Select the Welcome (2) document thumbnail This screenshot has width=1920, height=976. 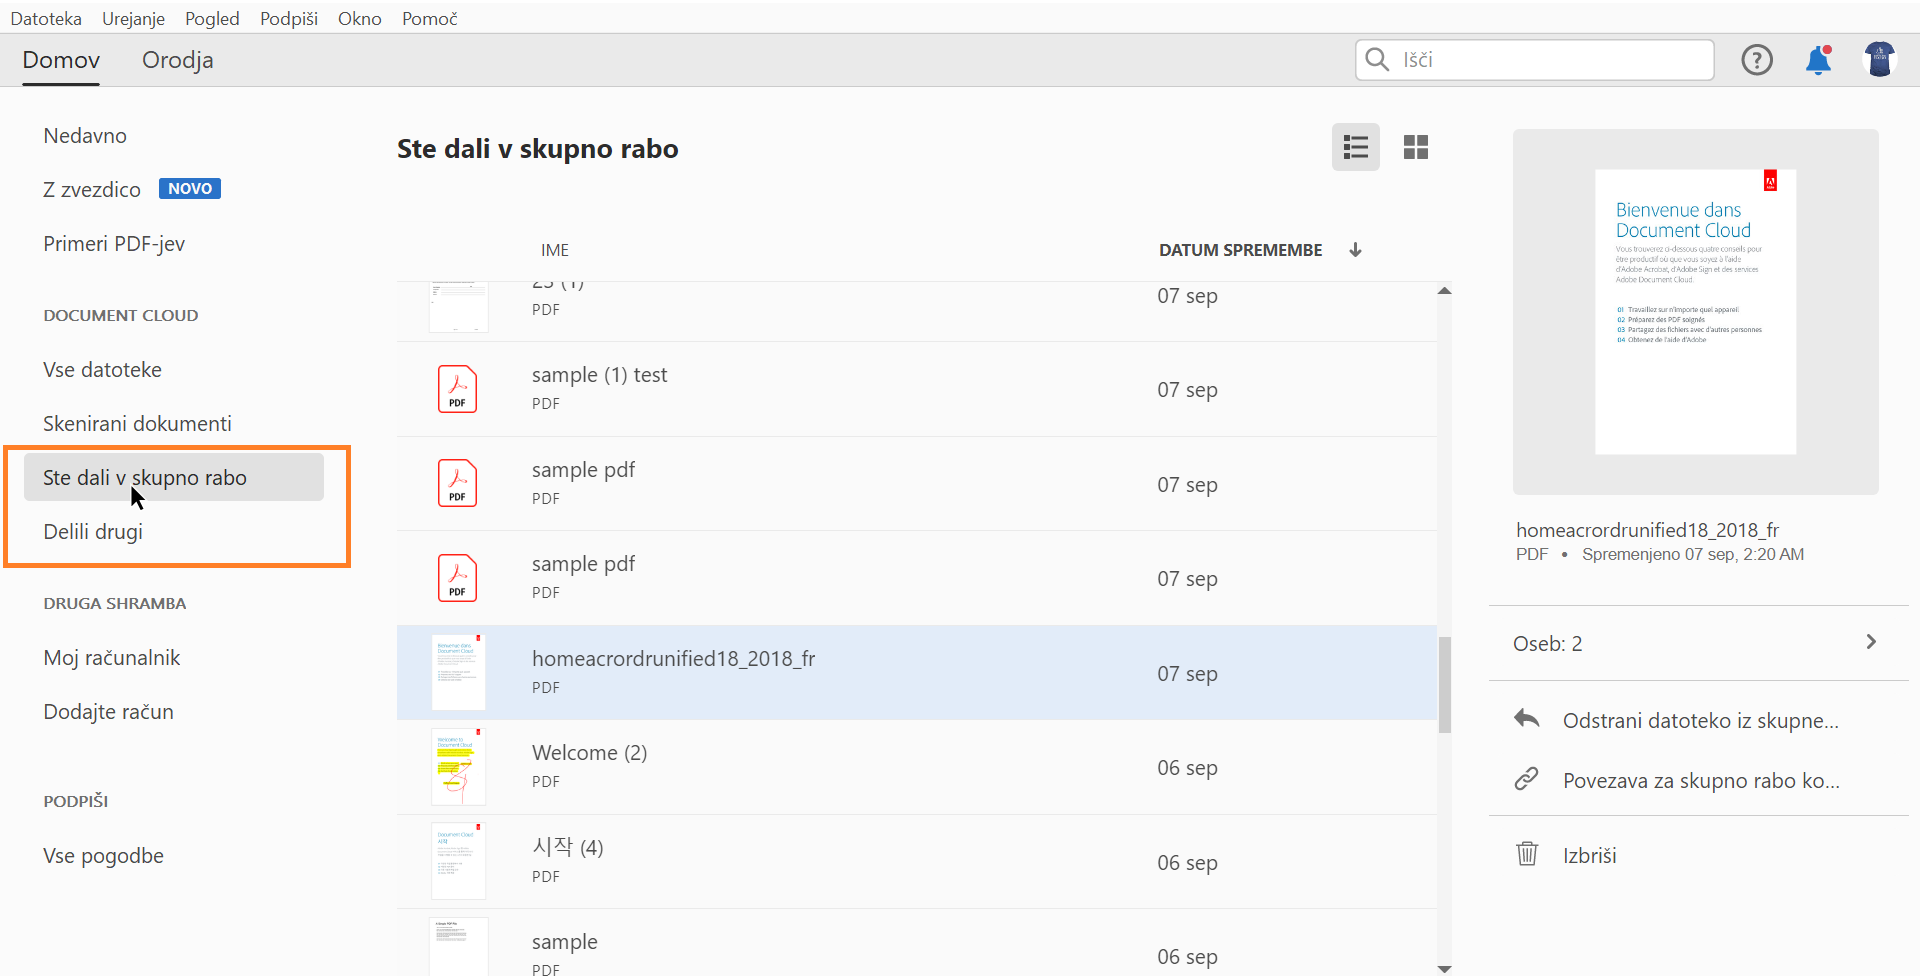click(458, 767)
